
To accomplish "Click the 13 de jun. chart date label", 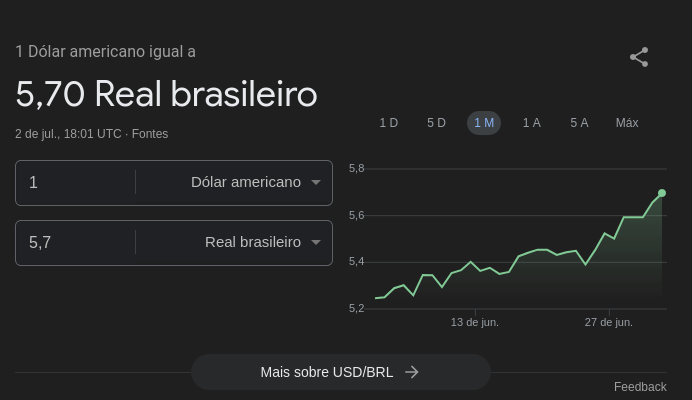I will [474, 322].
